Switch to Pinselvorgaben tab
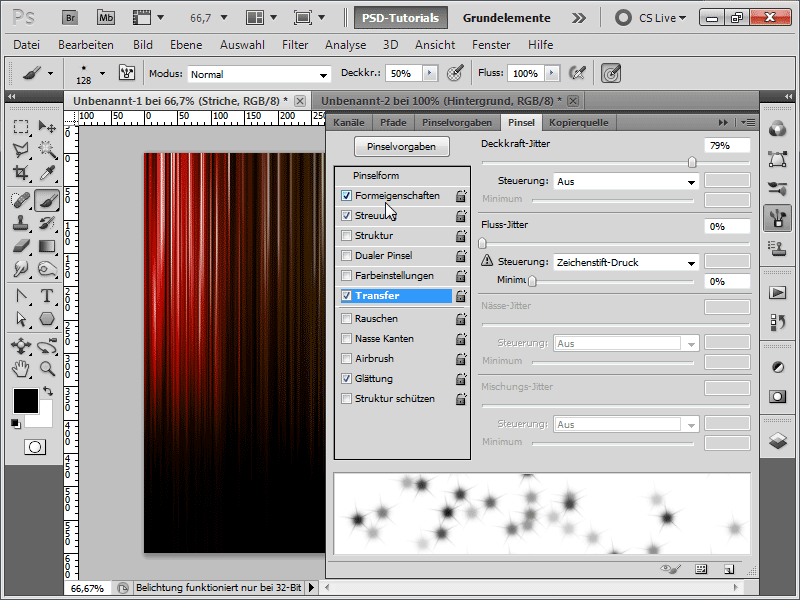Screen dimensions: 800x600 click(x=457, y=123)
